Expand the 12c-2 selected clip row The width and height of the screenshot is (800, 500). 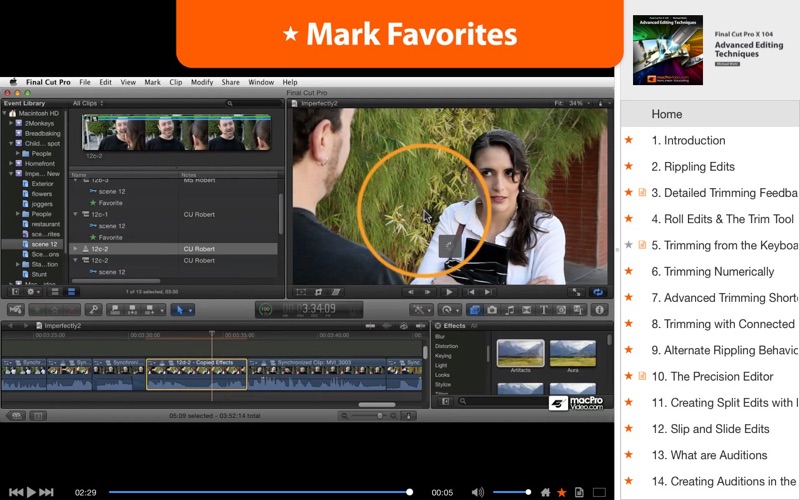(76, 249)
